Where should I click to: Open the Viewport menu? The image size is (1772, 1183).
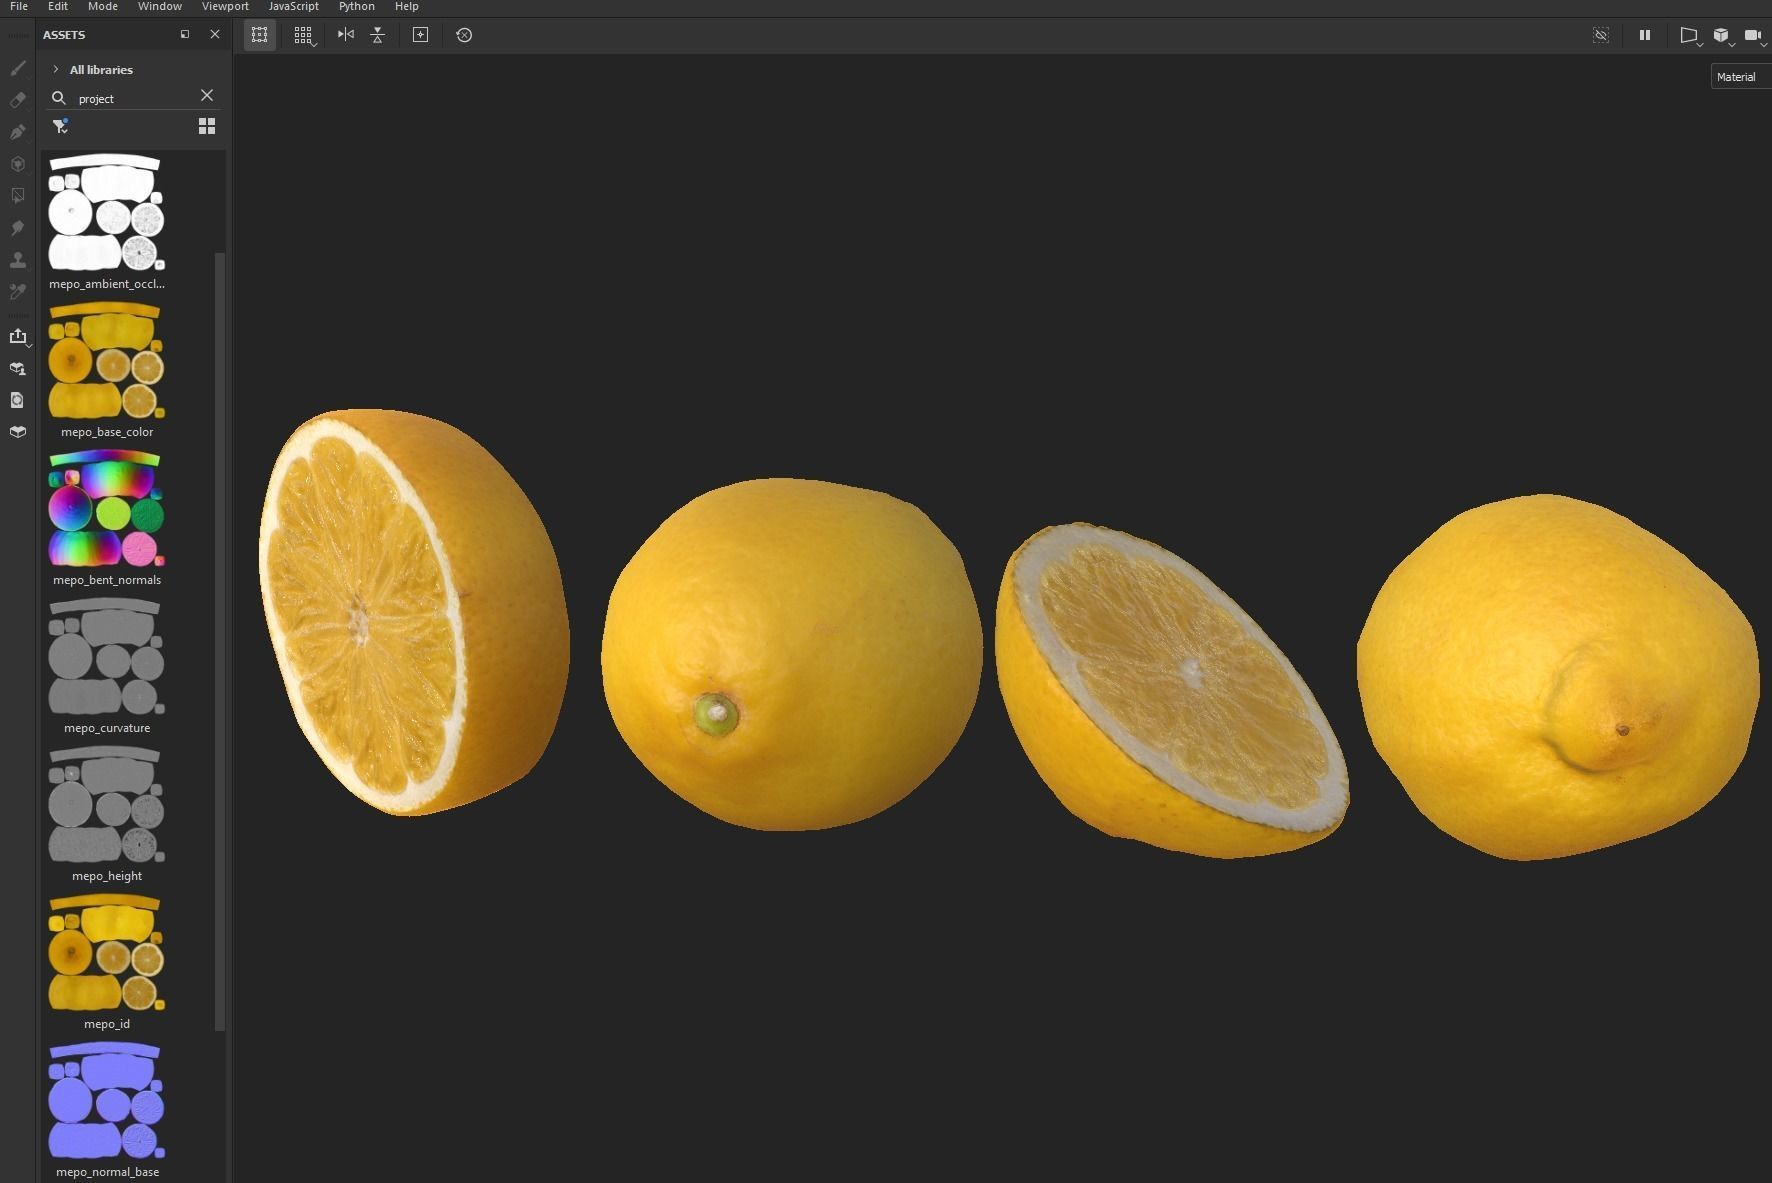(225, 6)
